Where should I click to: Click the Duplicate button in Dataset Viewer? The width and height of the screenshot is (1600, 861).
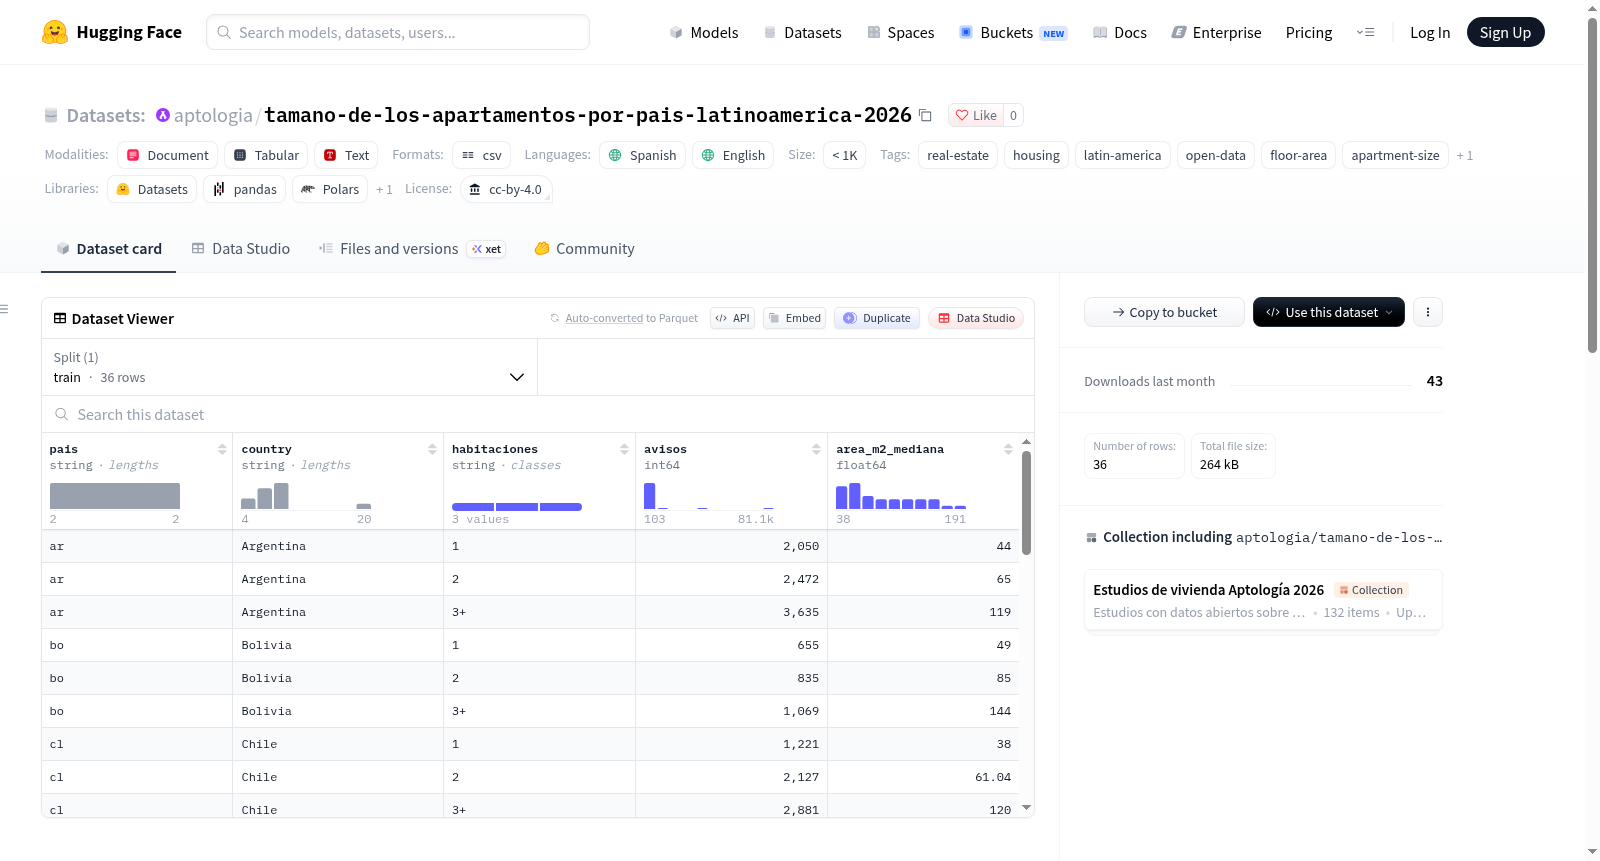tap(877, 318)
